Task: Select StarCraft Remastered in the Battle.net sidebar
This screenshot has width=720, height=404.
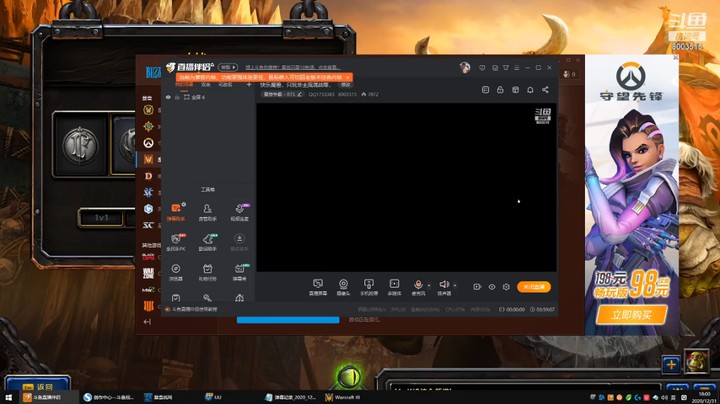Action: pyautogui.click(x=148, y=225)
